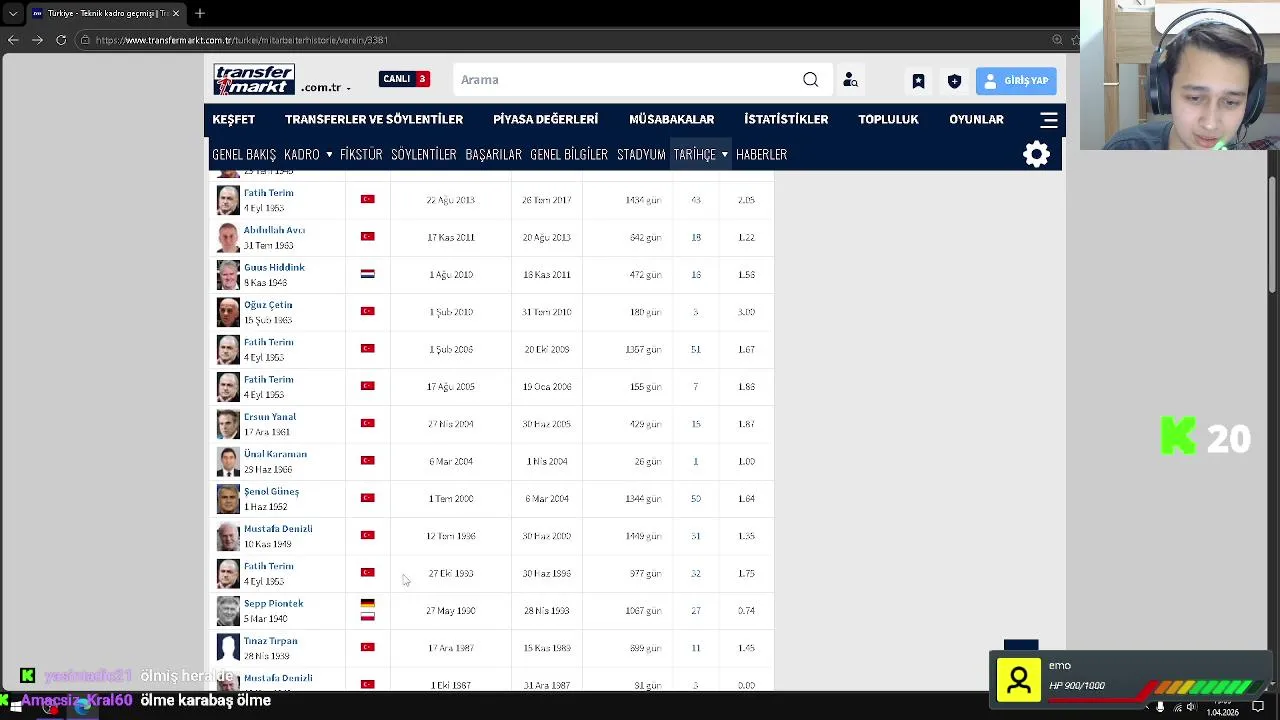Click the Netherlands flag in Guus Hiddink row
Viewport: 1280px width, 720px height.
coord(367,274)
